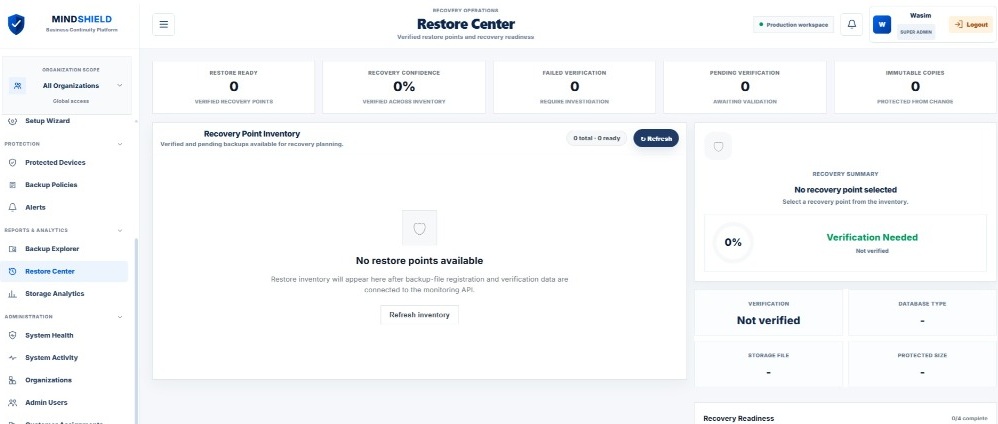Click the Organizations building icon
Screen dimensions: 998x424
coord(12,380)
